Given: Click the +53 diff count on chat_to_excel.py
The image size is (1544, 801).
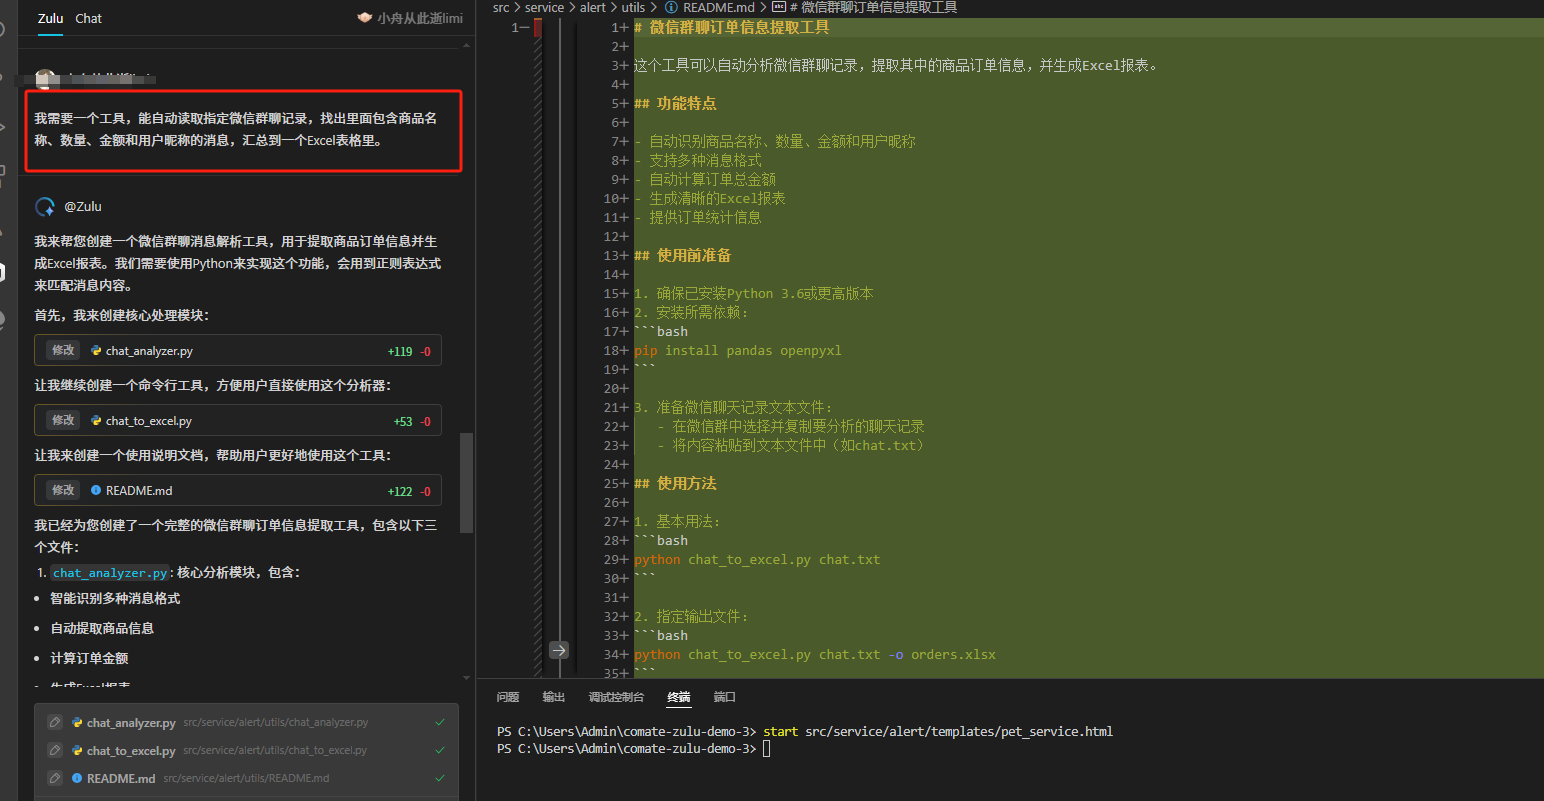Looking at the screenshot, I should [x=403, y=422].
